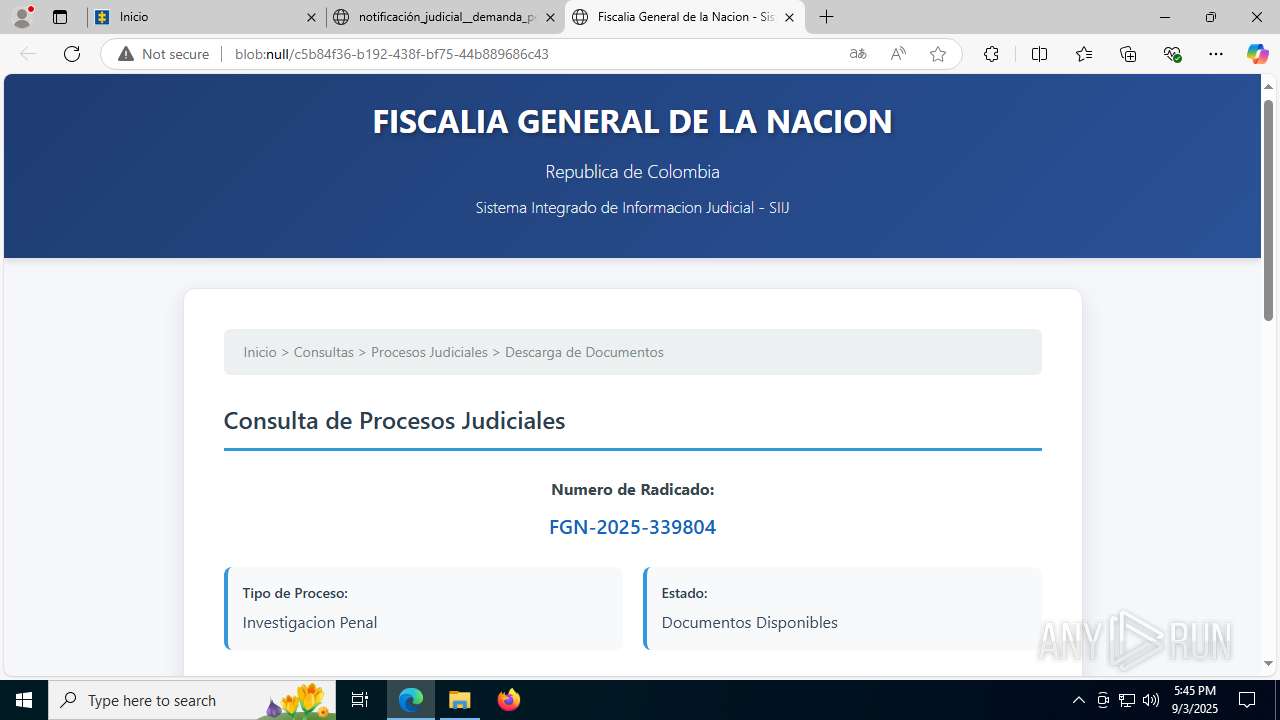Open the Collections icon

(x=1128, y=54)
